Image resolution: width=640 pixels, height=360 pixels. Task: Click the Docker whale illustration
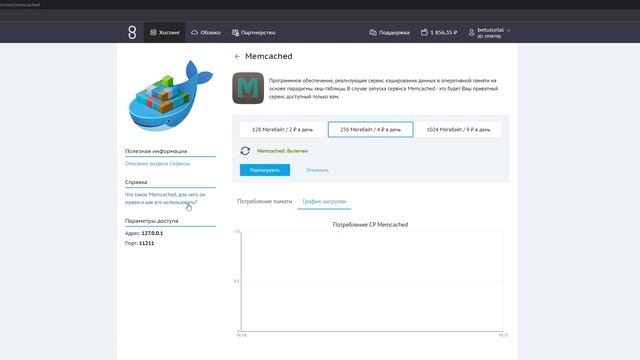coord(171,96)
